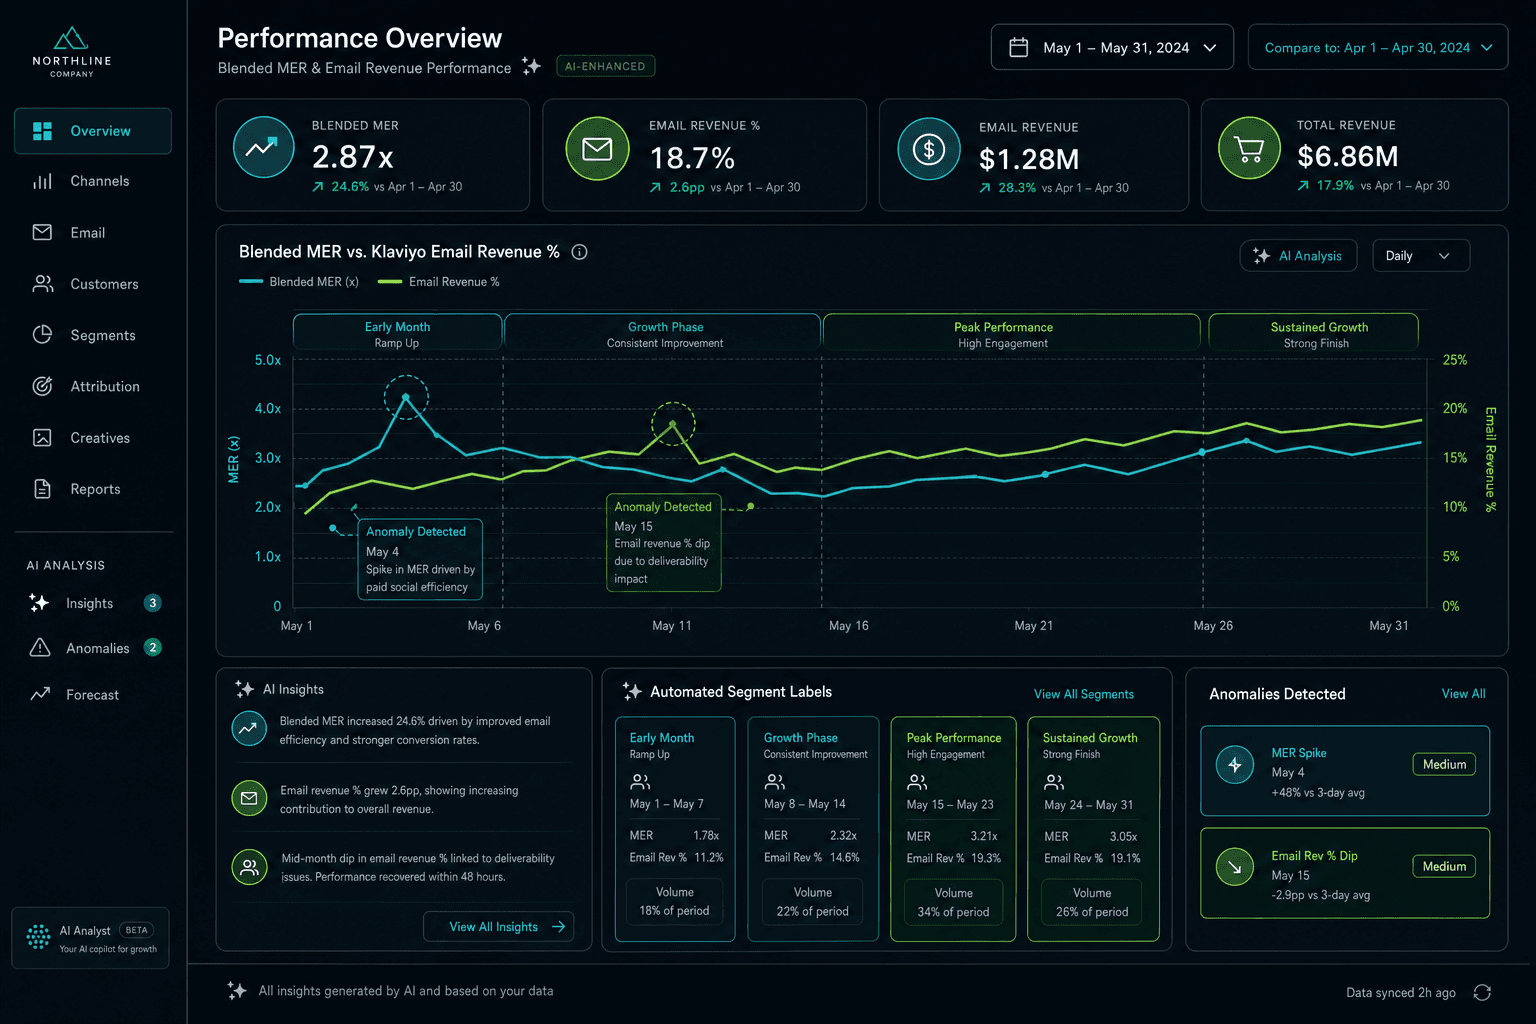1536x1024 pixels.
Task: Click the Email Revenue % envelope icon
Action: [597, 149]
